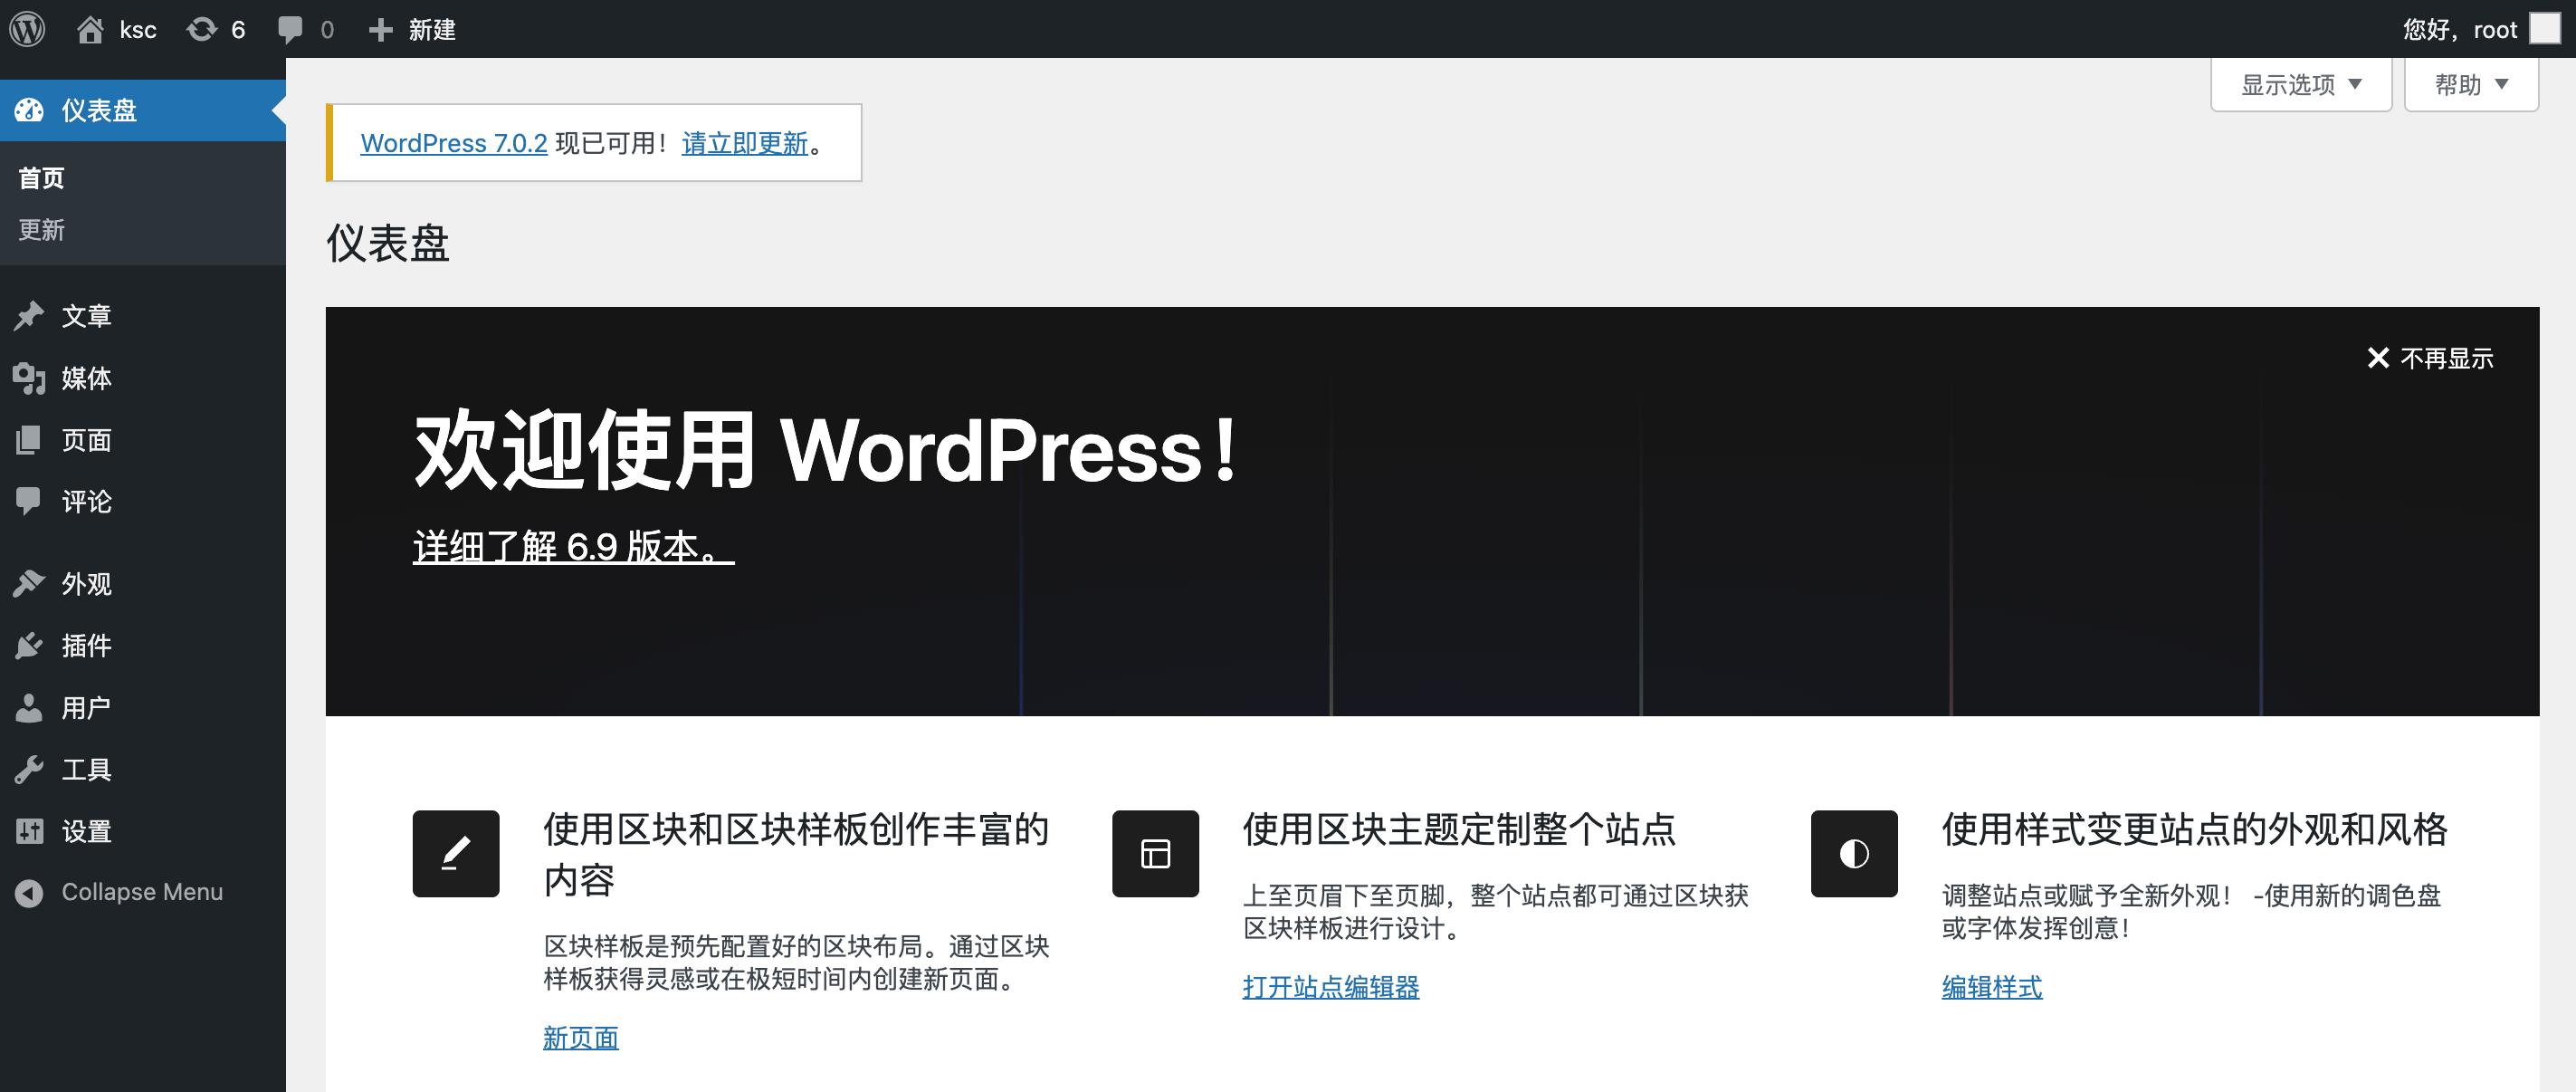The image size is (2576, 1092).
Task: Click the 打开站点编辑器 link
Action: 1331,987
